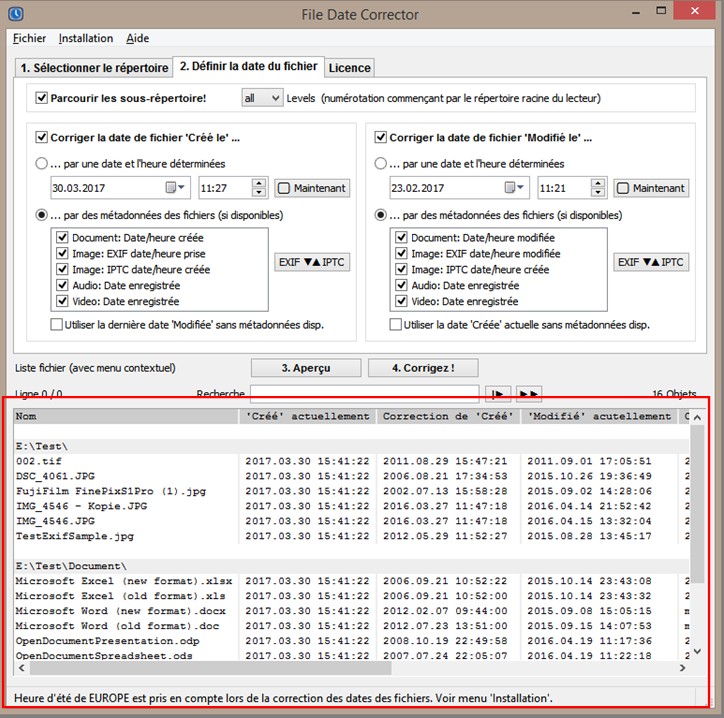Open the 'all' Levels dropdown
This screenshot has width=724, height=718.
click(261, 98)
